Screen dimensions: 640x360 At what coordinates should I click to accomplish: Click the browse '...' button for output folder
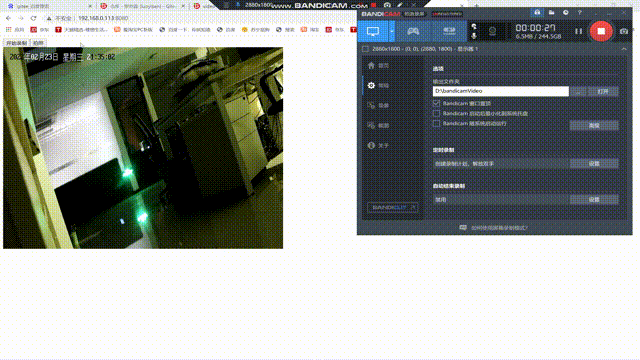578,91
